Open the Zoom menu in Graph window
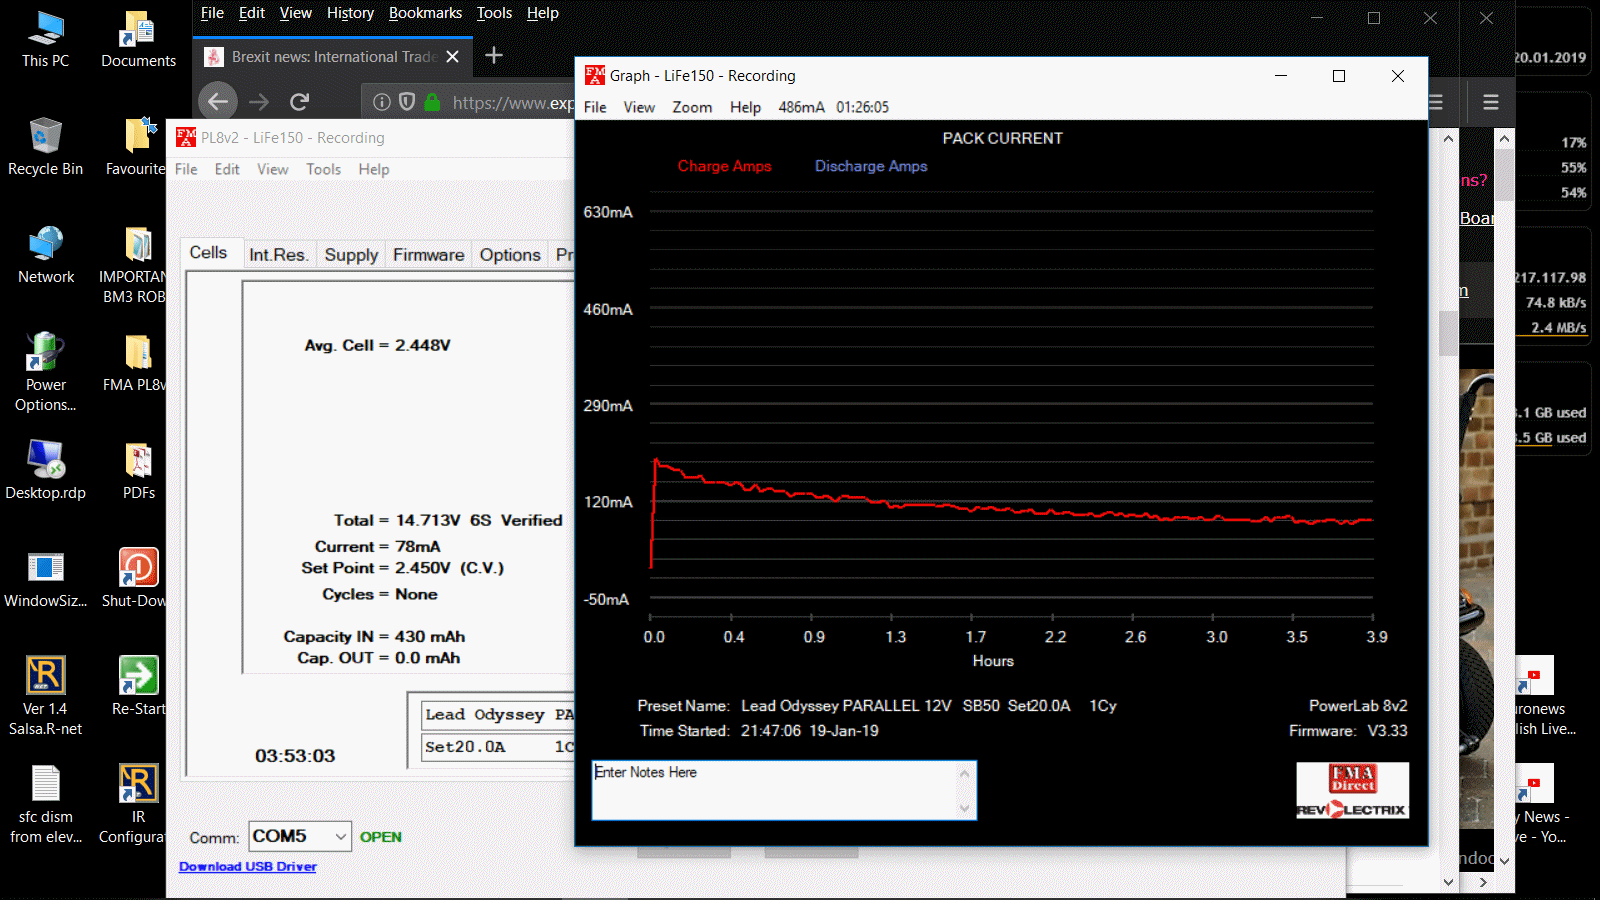This screenshot has width=1600, height=900. point(692,107)
